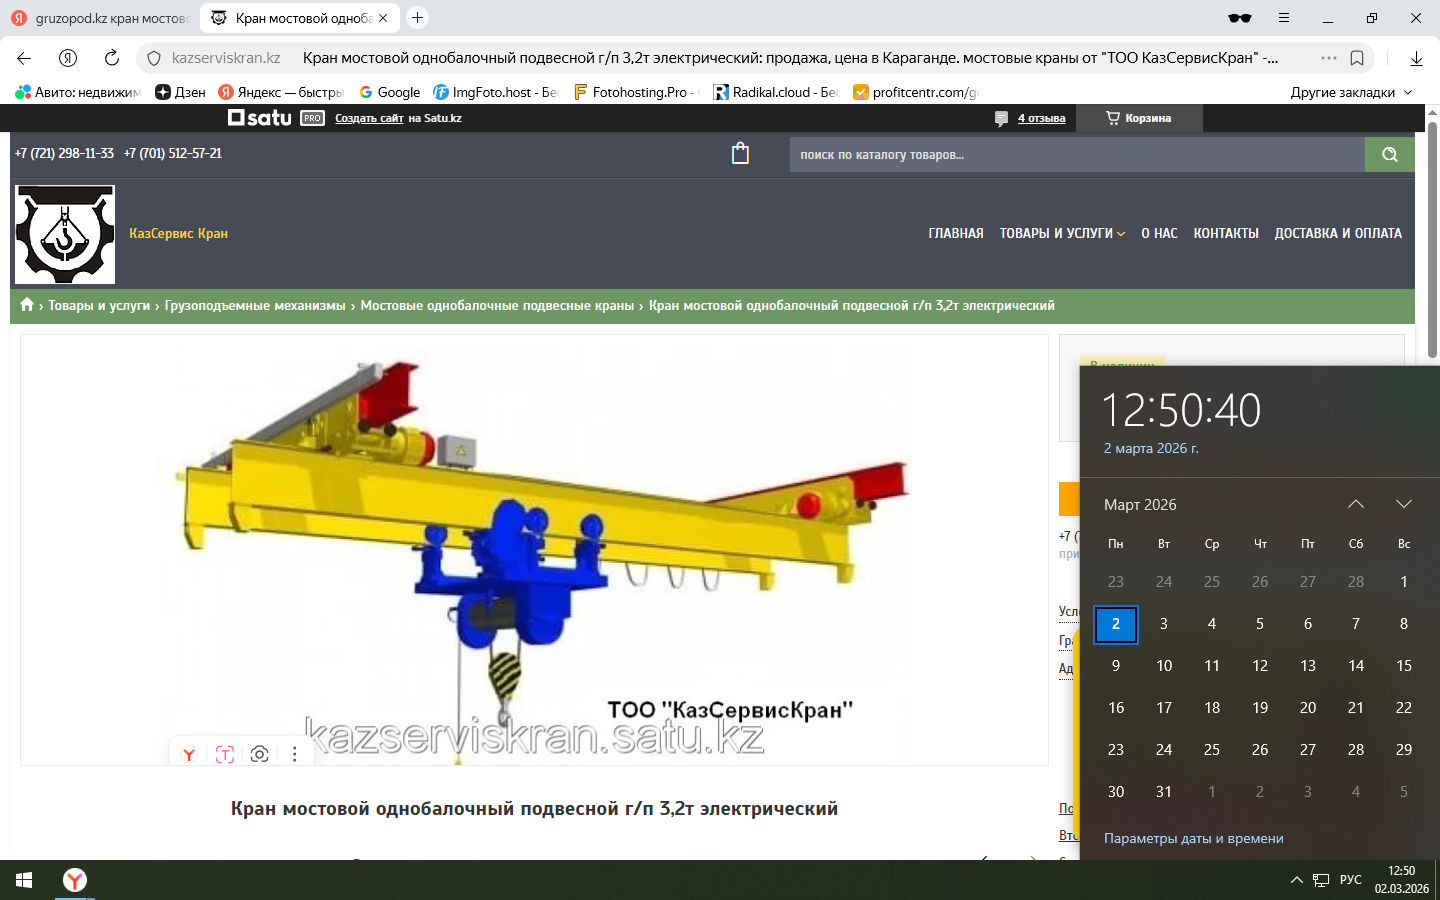The width and height of the screenshot is (1440, 900).
Task: Open the browser downloads icon
Action: point(1416,58)
